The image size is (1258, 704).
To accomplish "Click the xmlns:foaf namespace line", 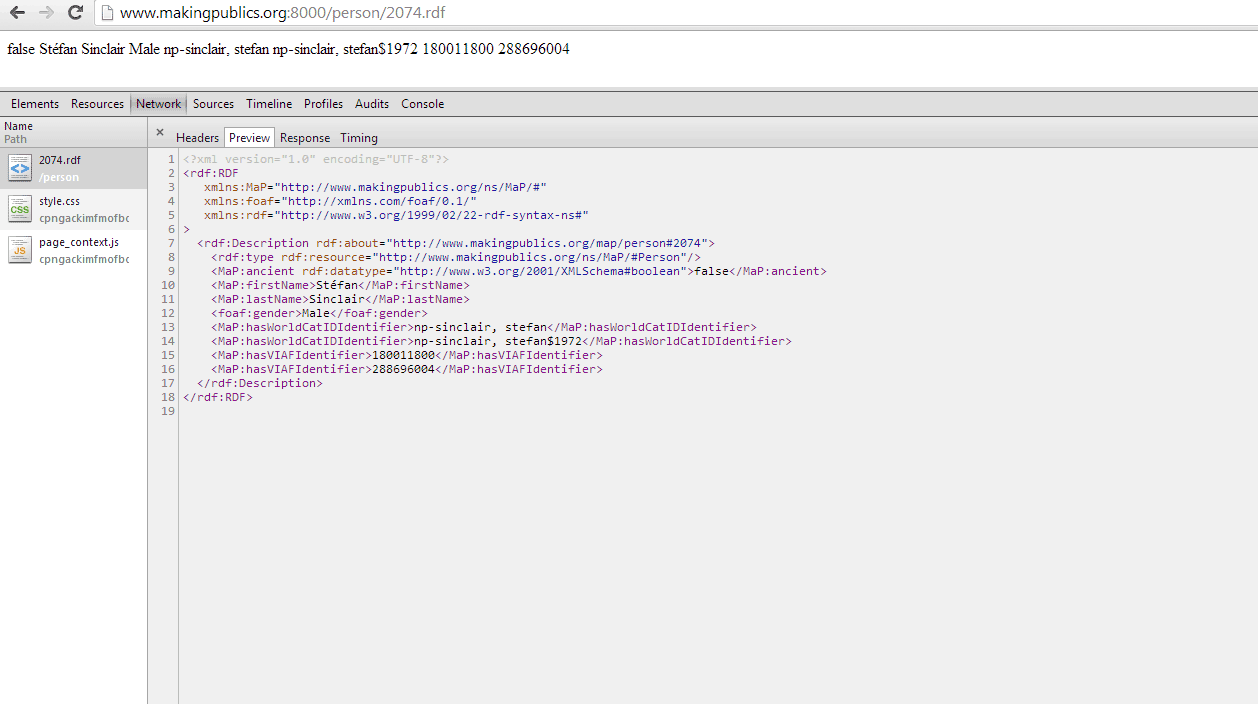I will (340, 201).
